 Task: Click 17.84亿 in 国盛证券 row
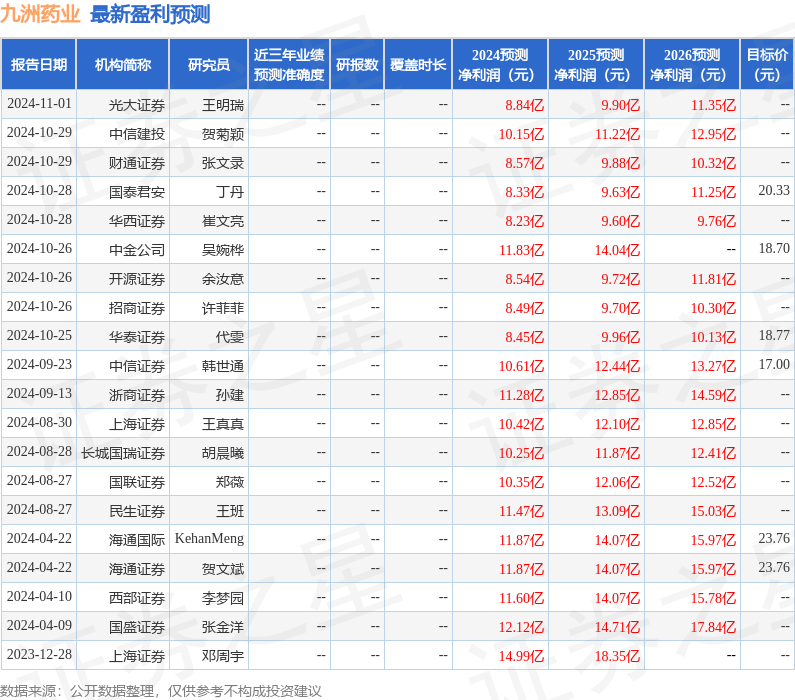(x=713, y=627)
